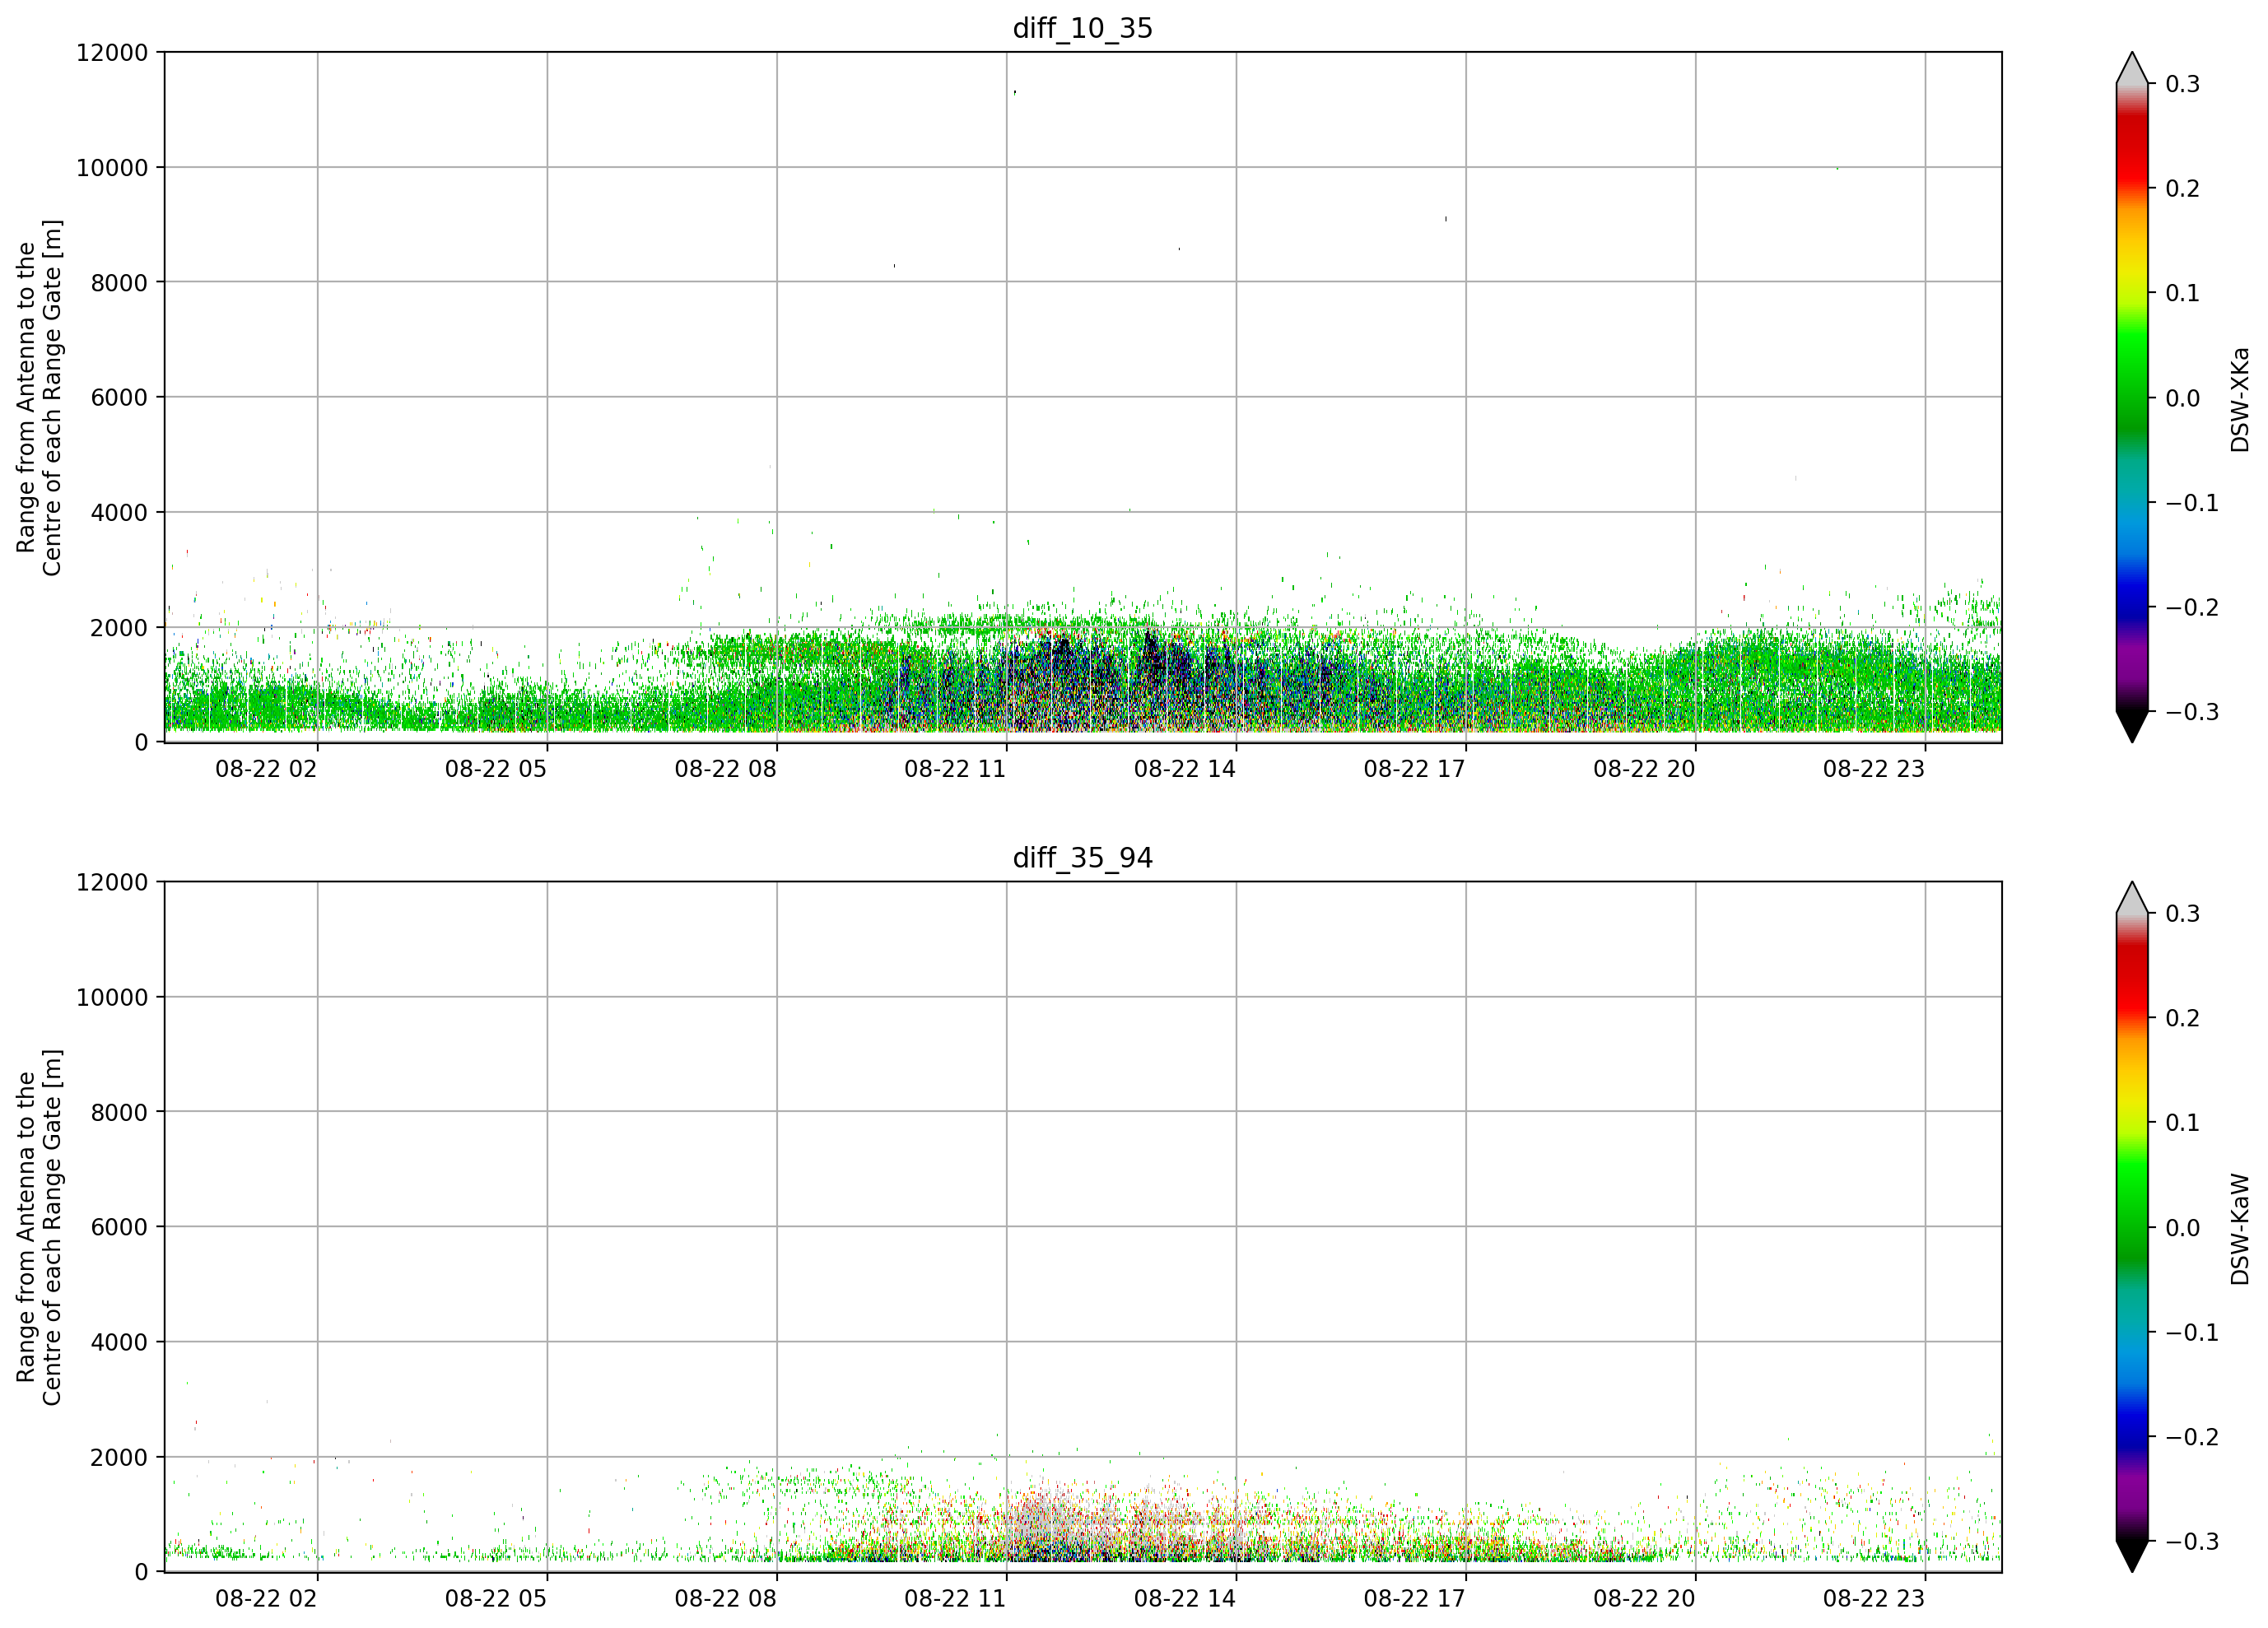Click the DSW-KaW colorbar label

pos(2239,1229)
